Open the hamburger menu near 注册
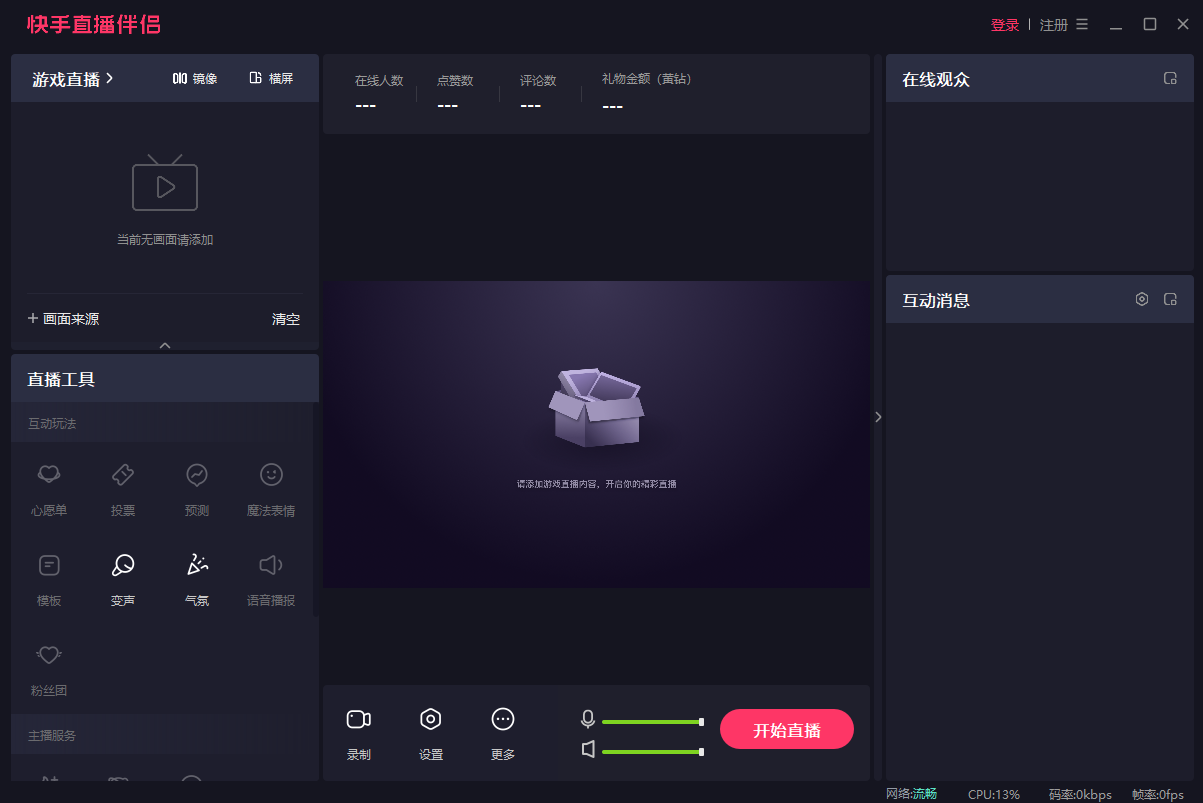 [1084, 24]
